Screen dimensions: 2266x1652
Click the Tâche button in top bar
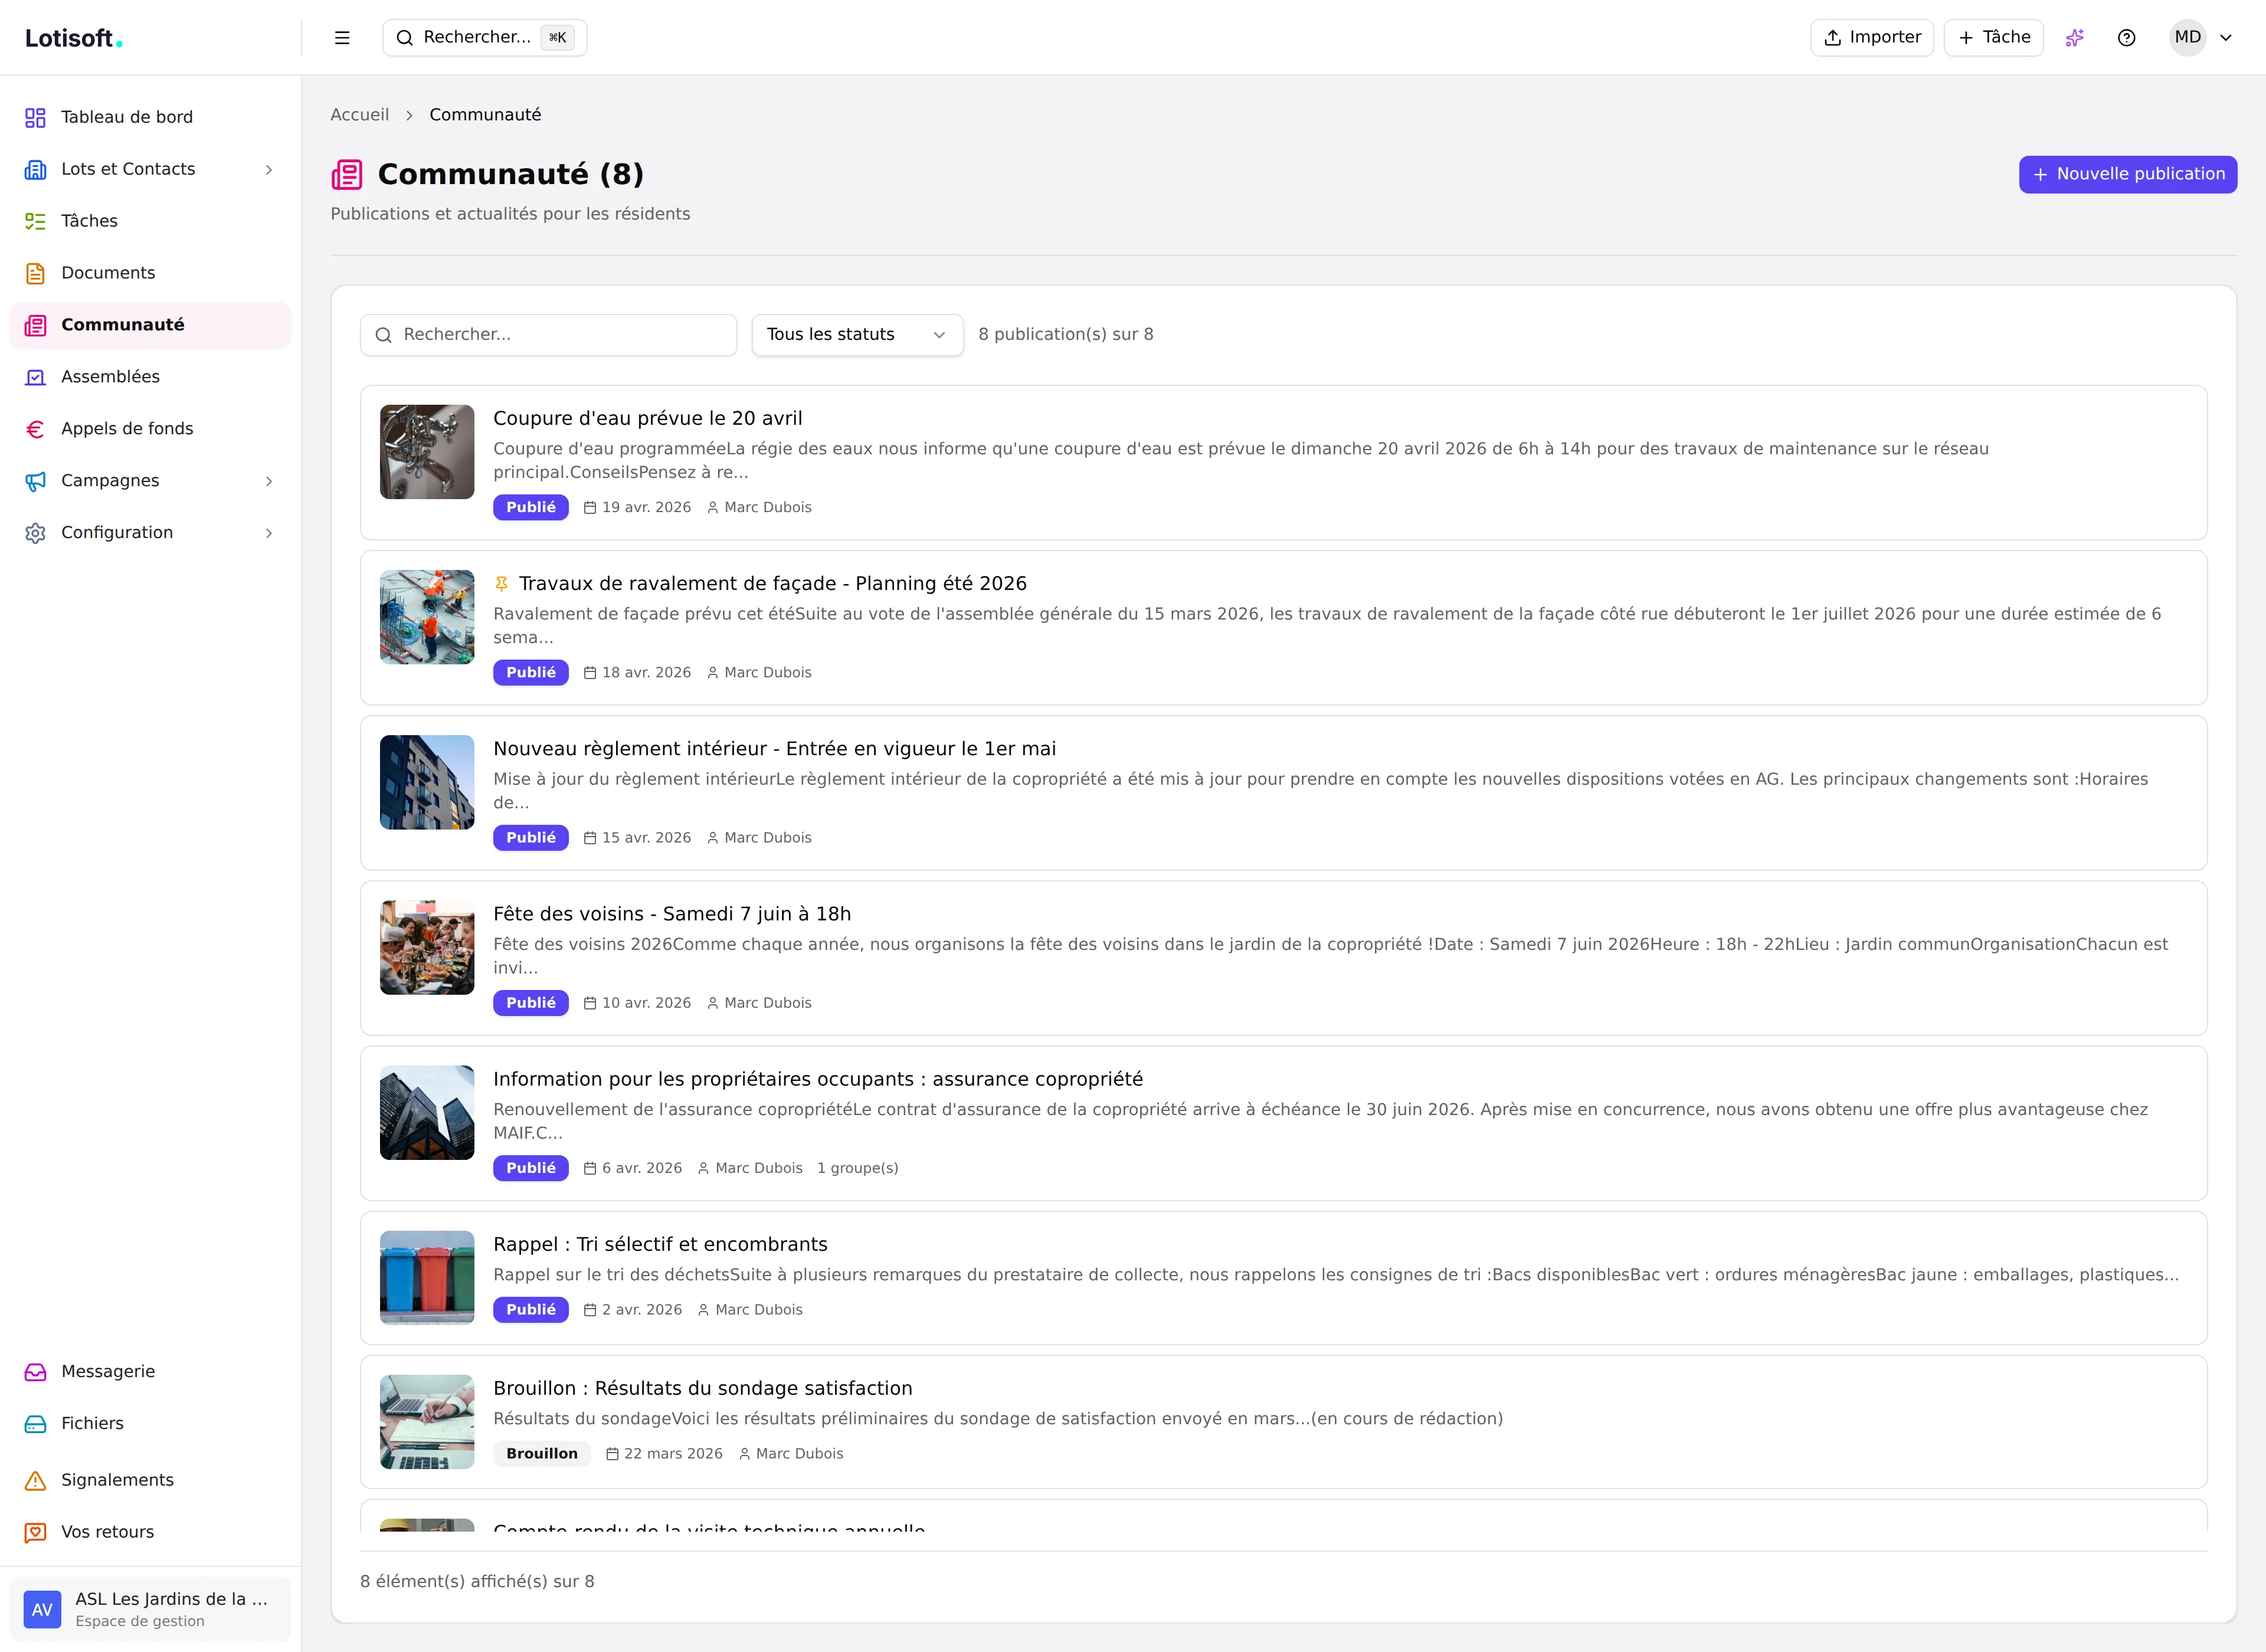point(1993,38)
